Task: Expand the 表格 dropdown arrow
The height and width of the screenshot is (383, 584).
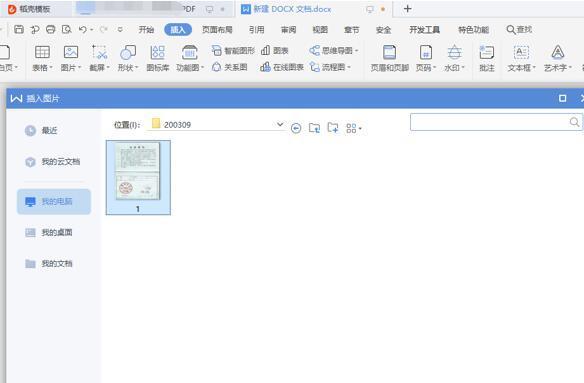Action: click(51, 67)
